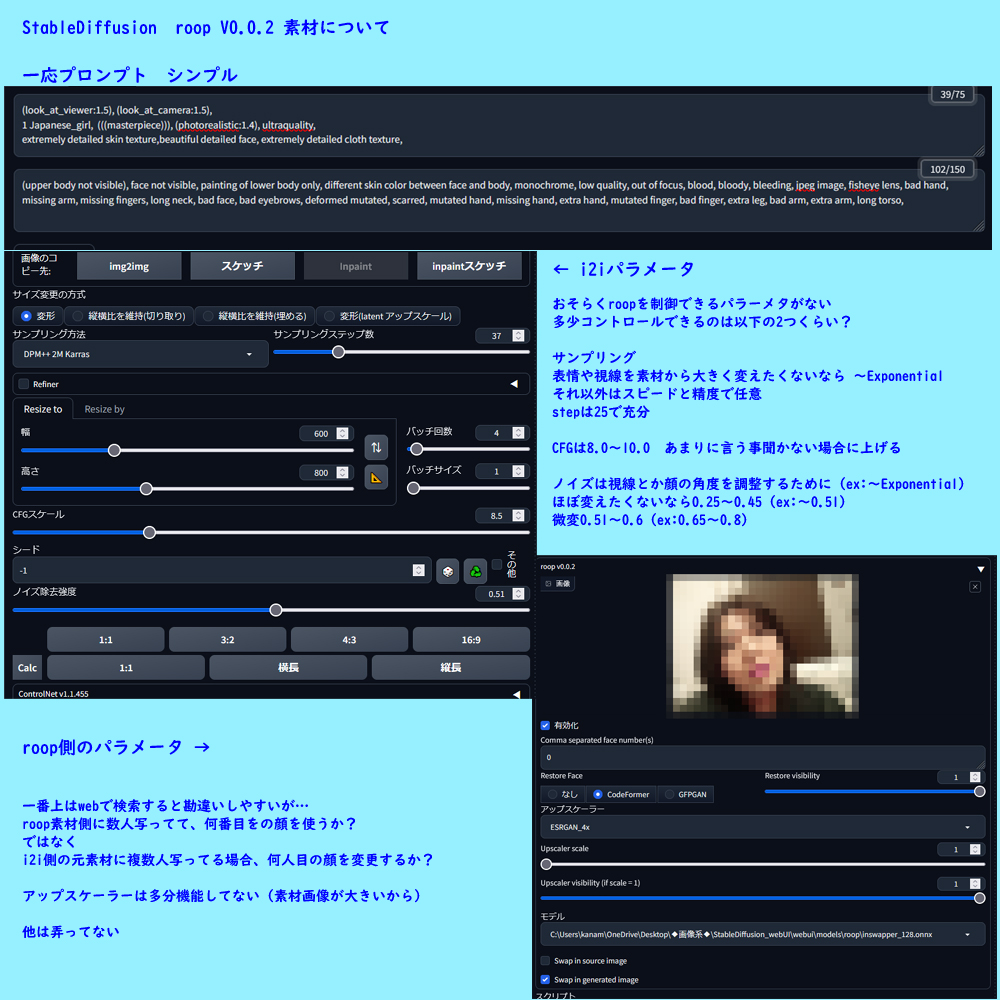
Task: Randomize seed with the dice icon
Action: click(x=448, y=571)
